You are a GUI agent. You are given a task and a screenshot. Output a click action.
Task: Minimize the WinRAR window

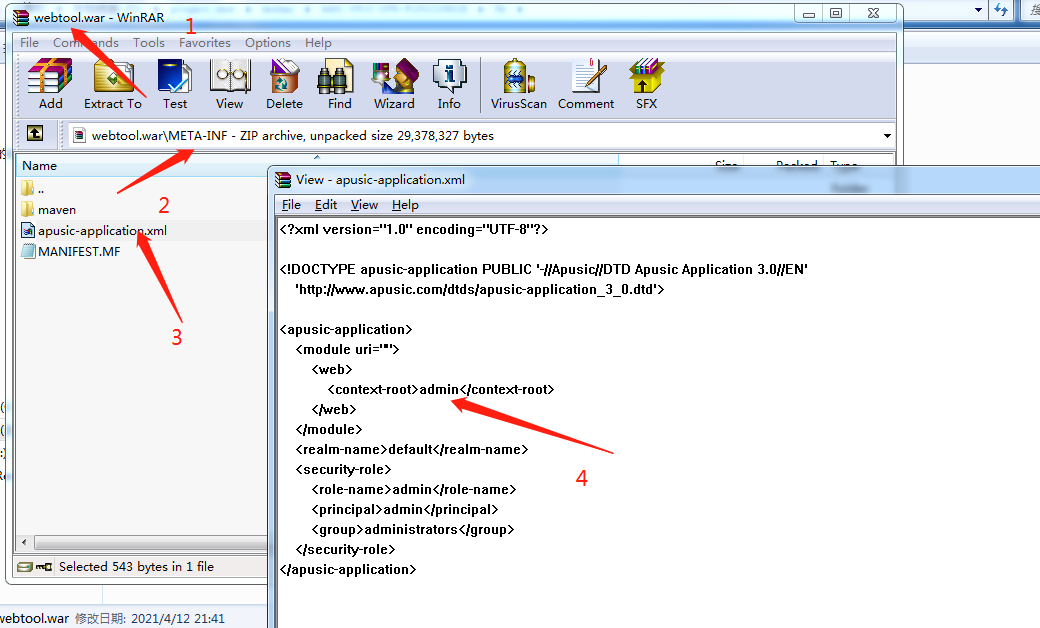click(809, 13)
